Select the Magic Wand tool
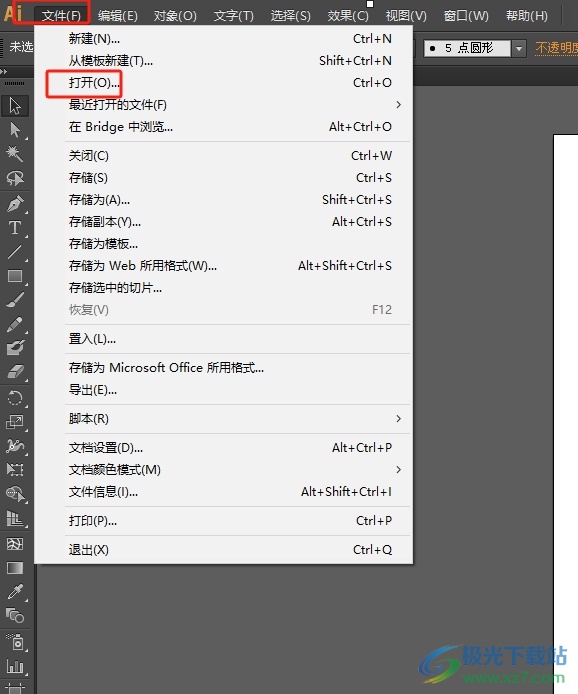 pyautogui.click(x=15, y=154)
